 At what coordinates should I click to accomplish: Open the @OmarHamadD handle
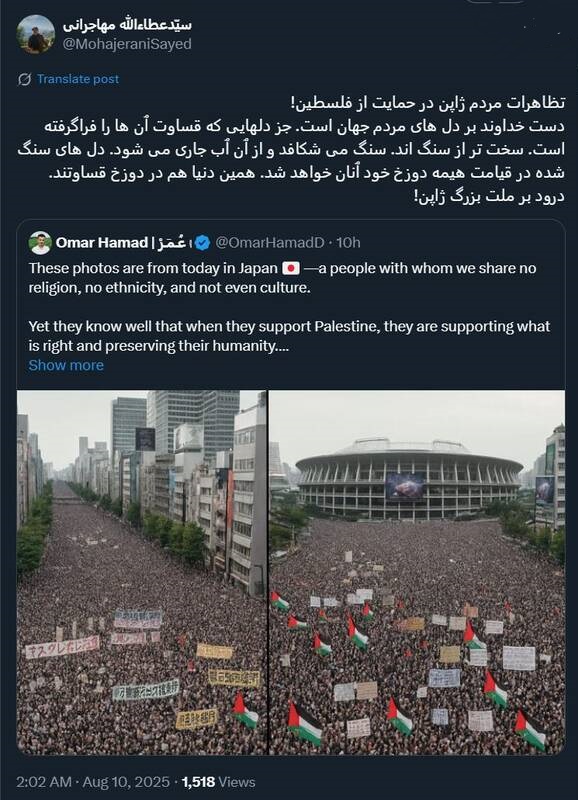[270, 243]
